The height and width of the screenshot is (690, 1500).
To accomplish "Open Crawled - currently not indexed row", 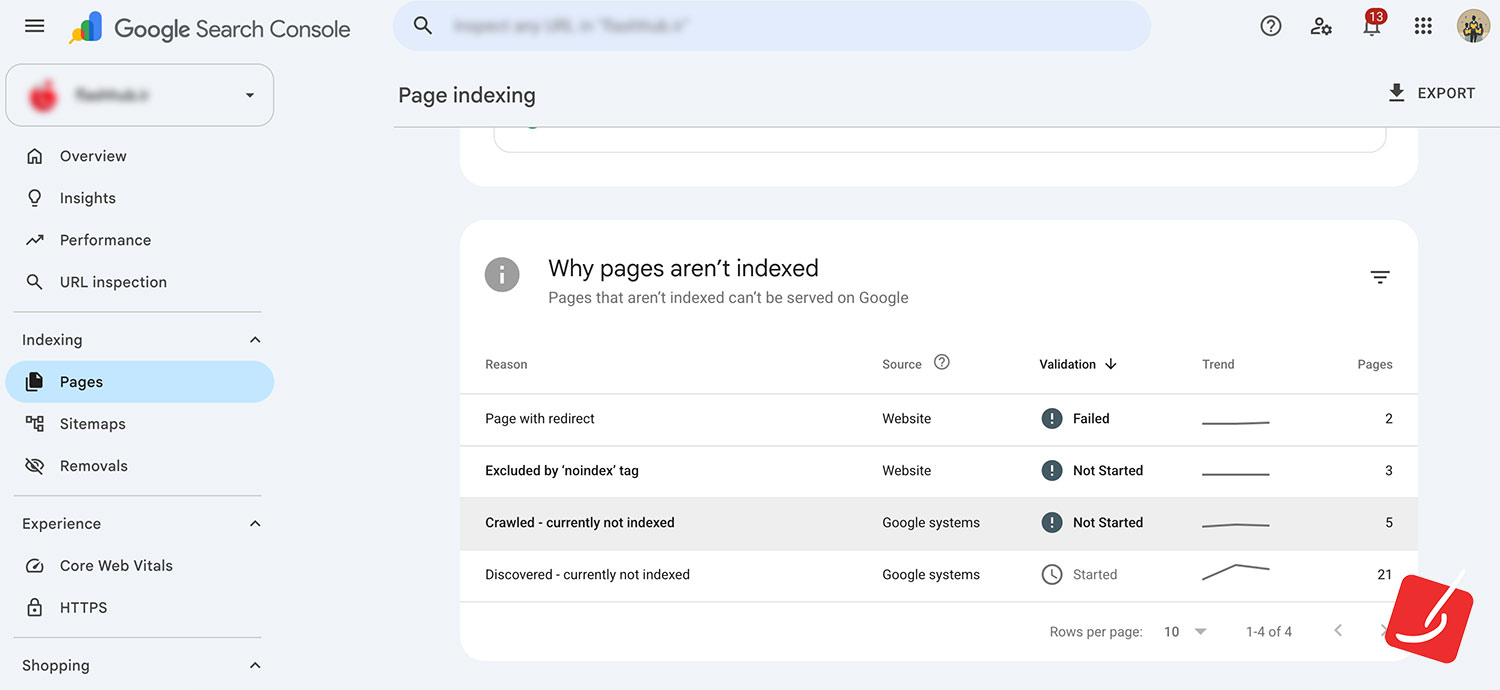I will pos(939,523).
